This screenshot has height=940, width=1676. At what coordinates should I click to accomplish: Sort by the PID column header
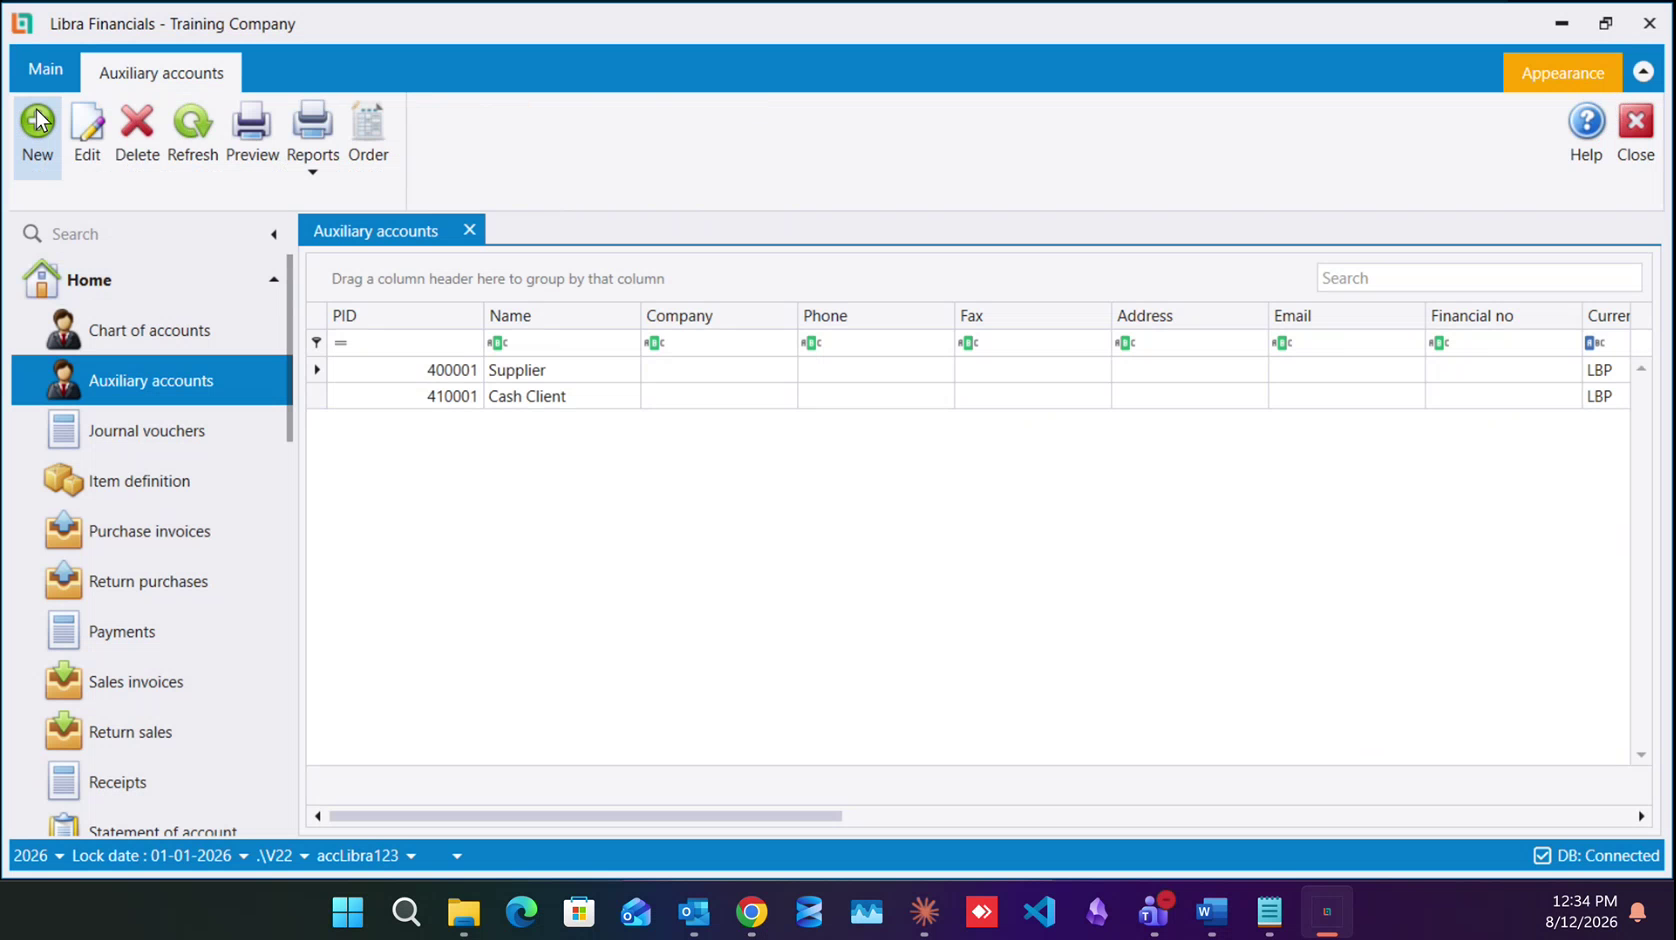click(405, 316)
